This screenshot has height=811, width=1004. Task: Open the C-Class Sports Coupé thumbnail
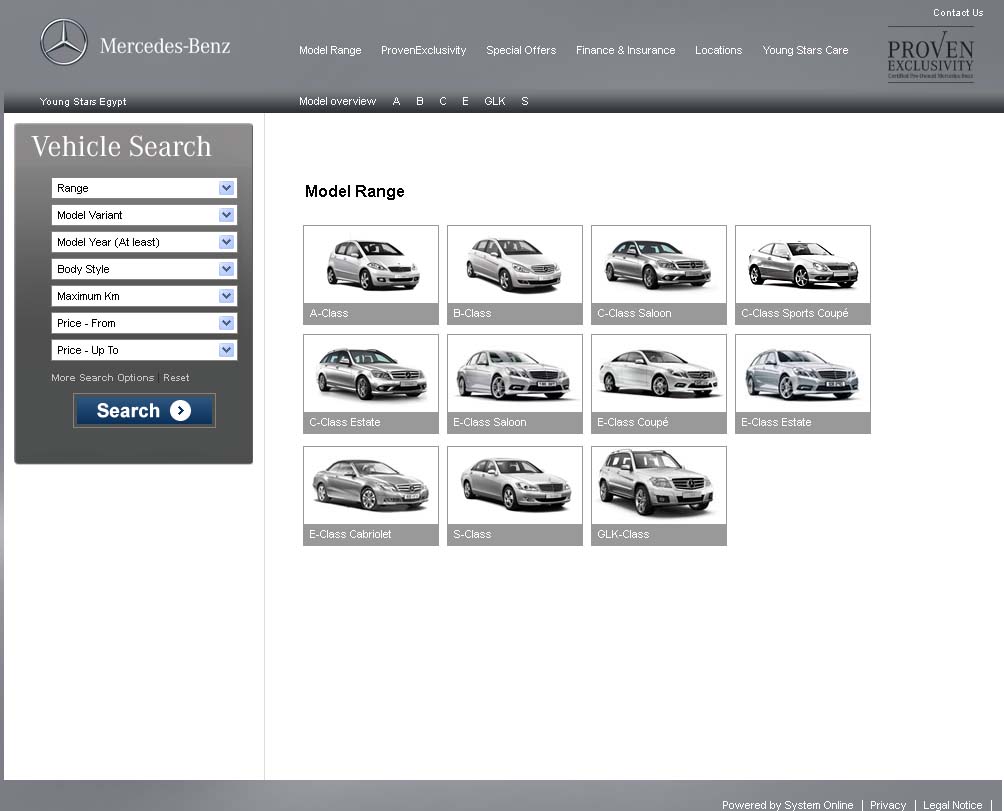coord(803,275)
